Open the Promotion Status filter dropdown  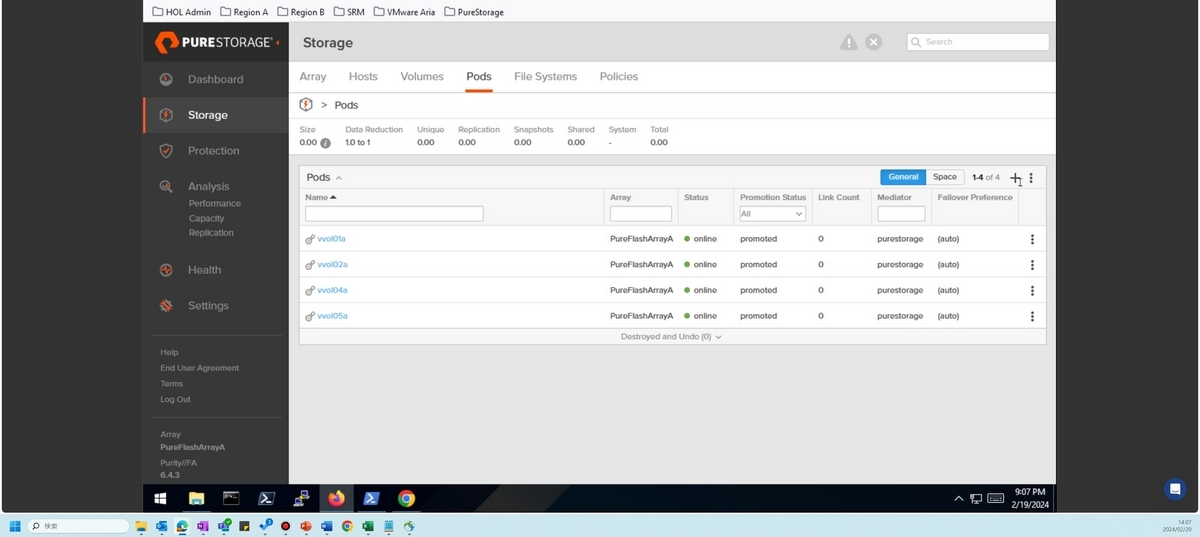(x=772, y=214)
